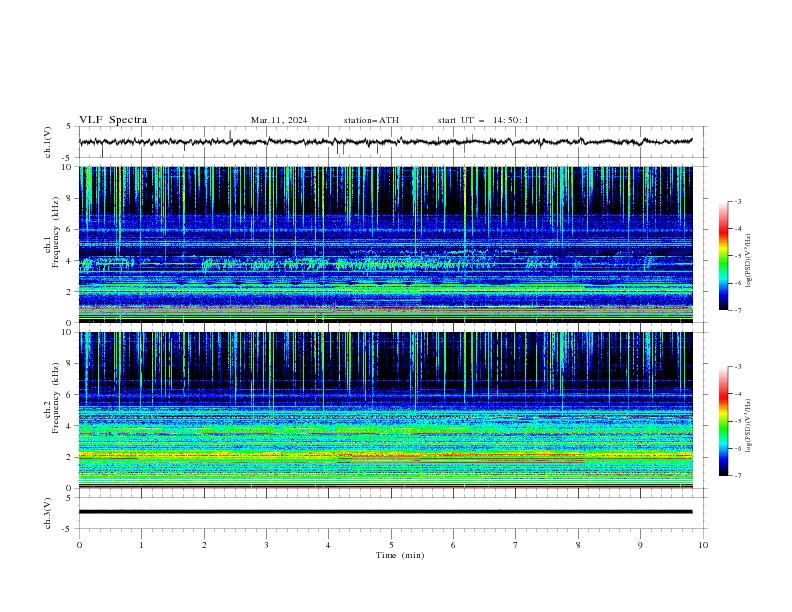The image size is (792, 612).
Task: Click the "VLF Spectra" plot title
Action: (x=113, y=120)
